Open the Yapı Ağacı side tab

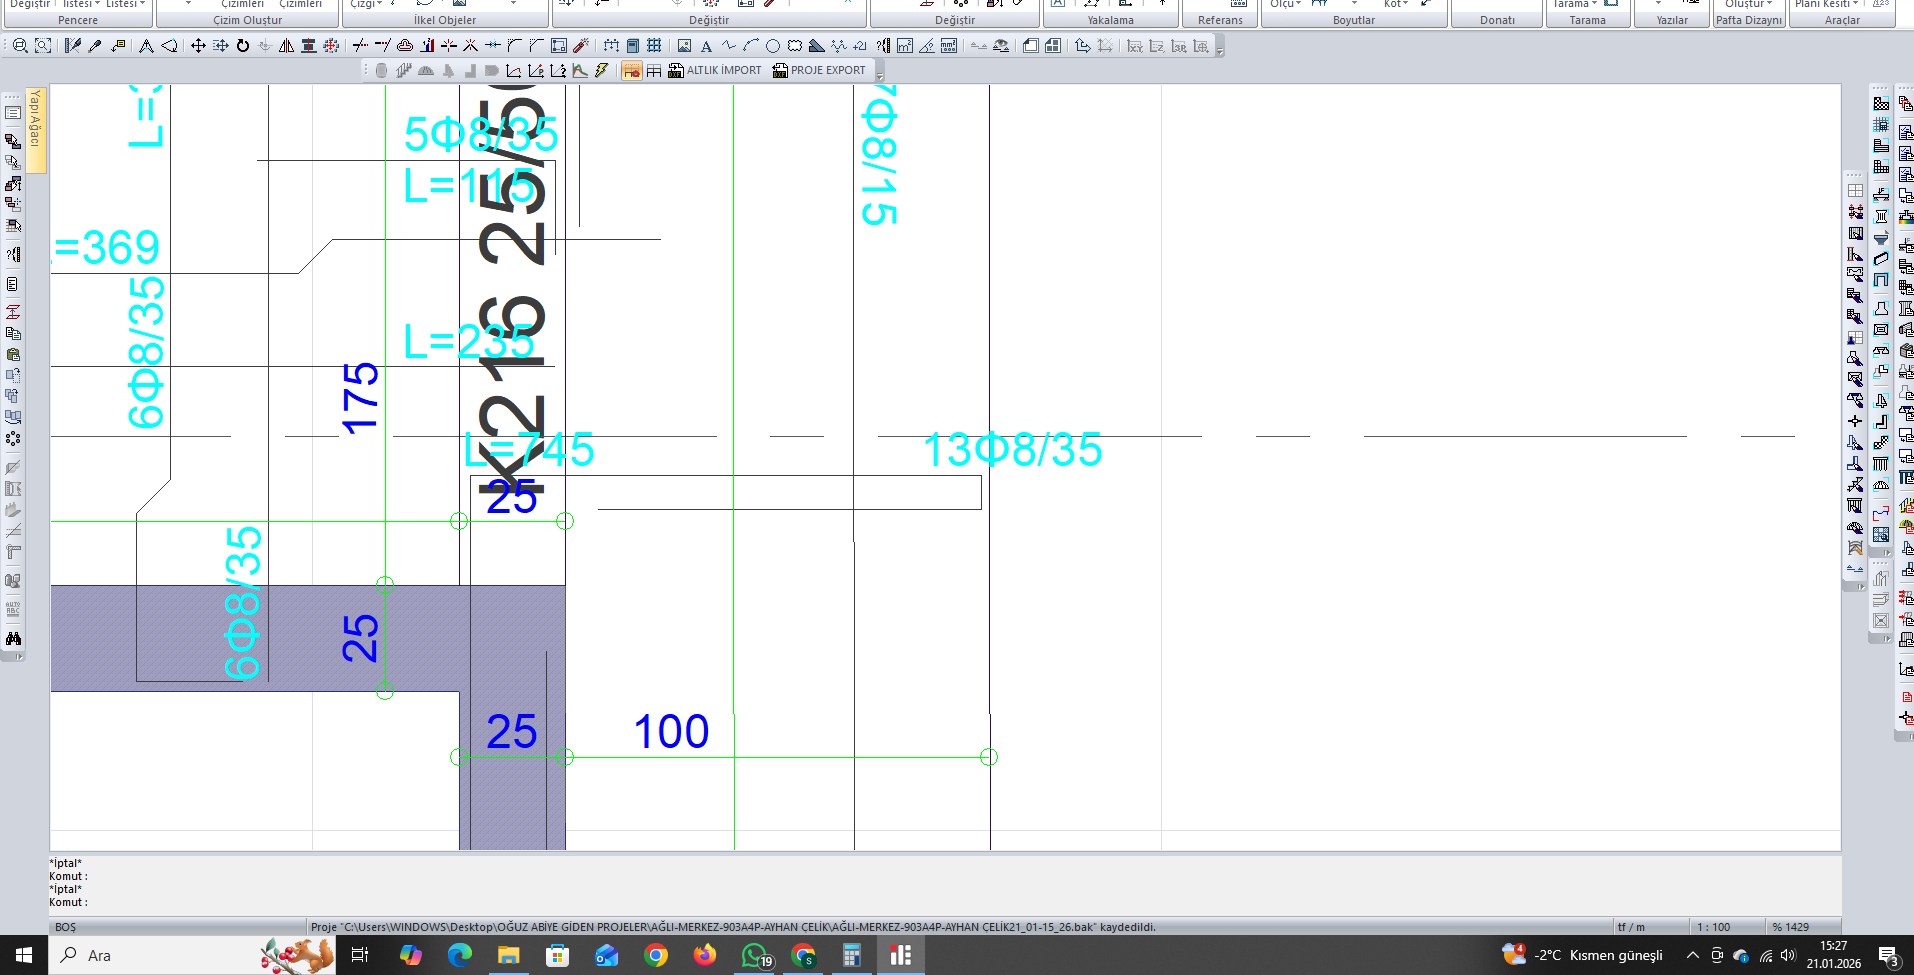[35, 118]
